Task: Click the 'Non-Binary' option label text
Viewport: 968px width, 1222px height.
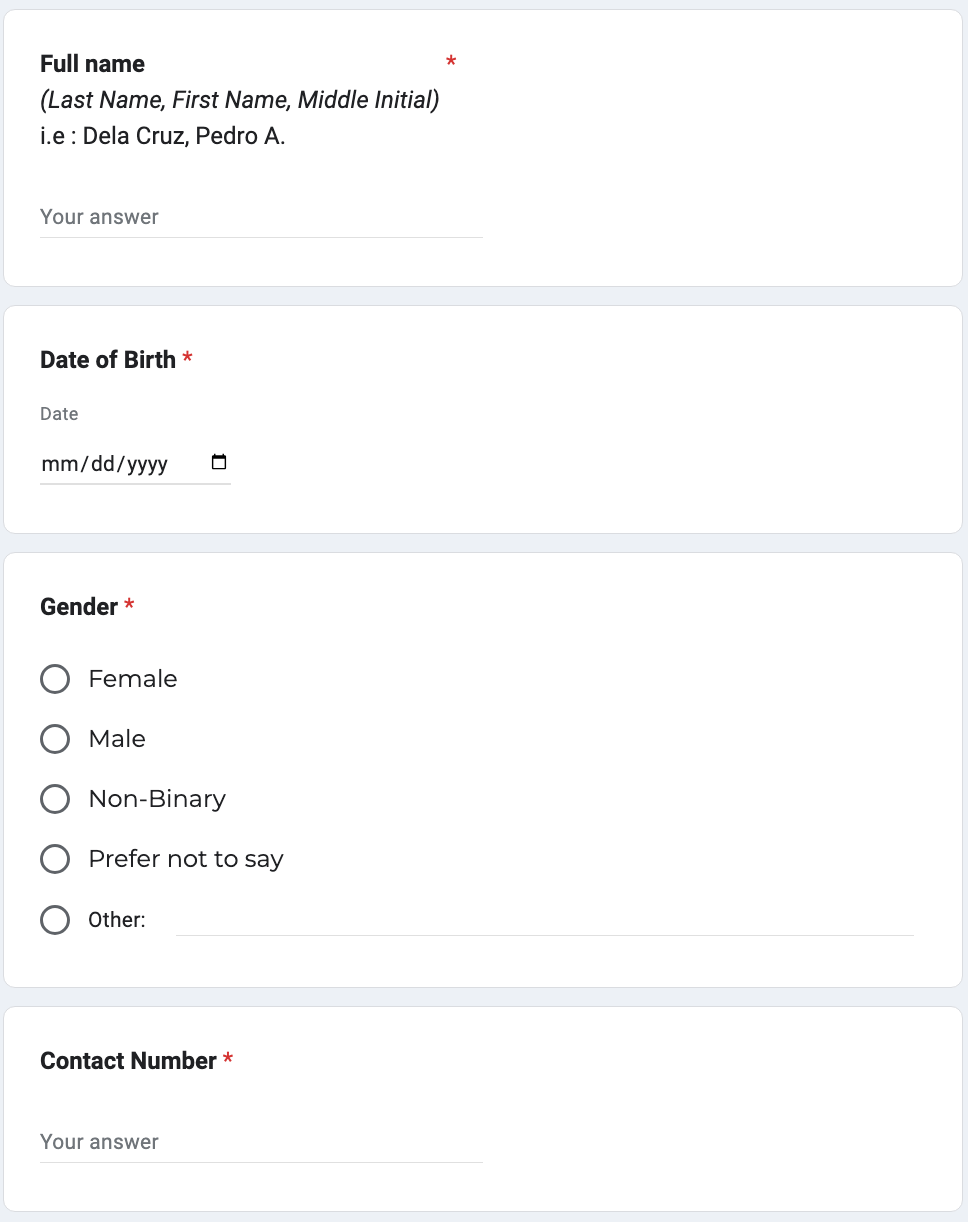Action: coord(157,799)
